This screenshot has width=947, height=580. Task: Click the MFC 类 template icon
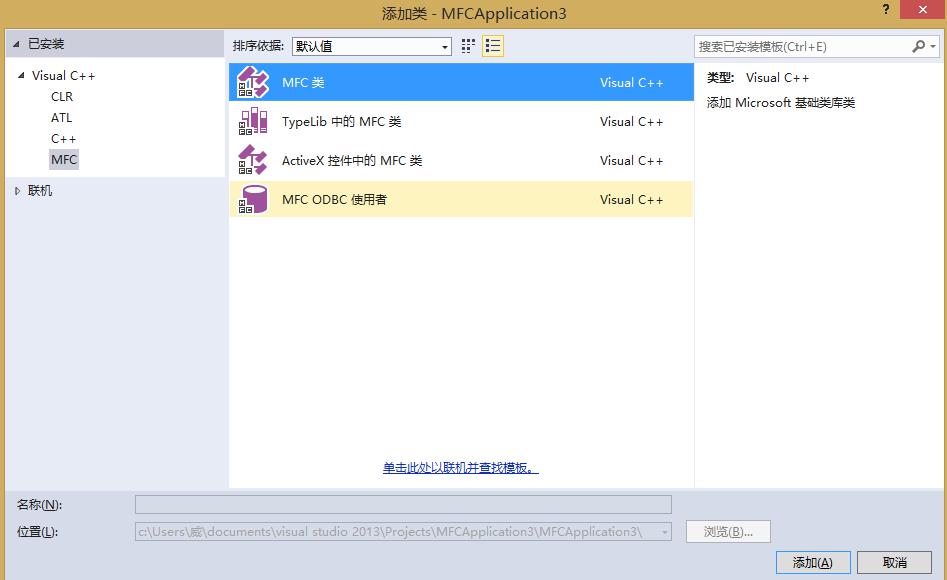[x=253, y=82]
